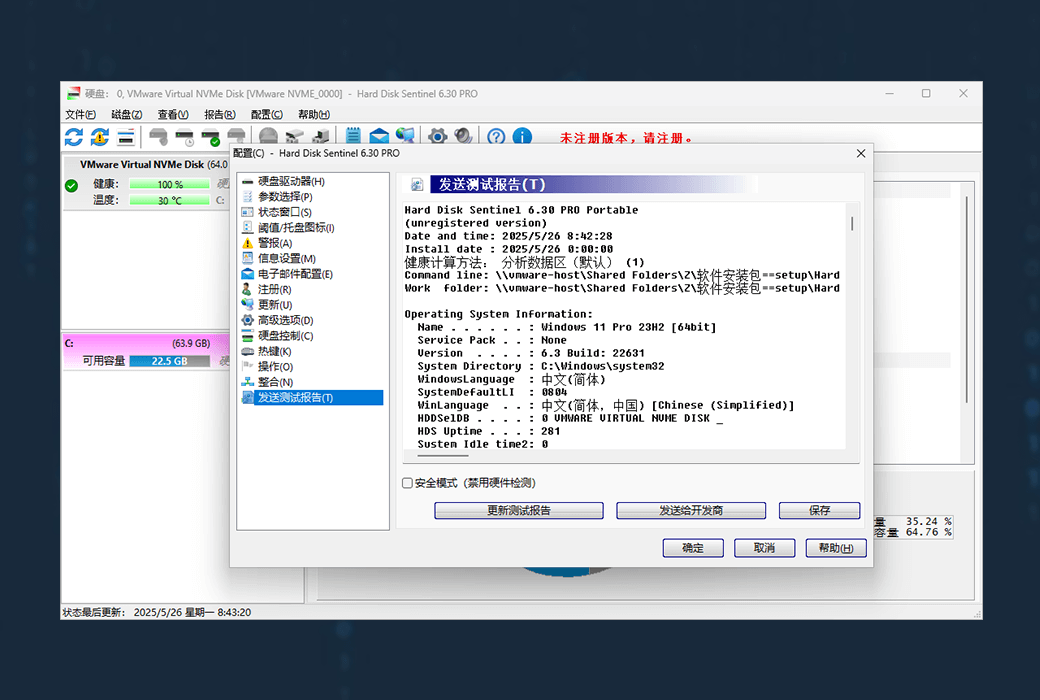Click the blue refresh arrows toolbar icon
The image size is (1040, 700).
[x=74, y=137]
